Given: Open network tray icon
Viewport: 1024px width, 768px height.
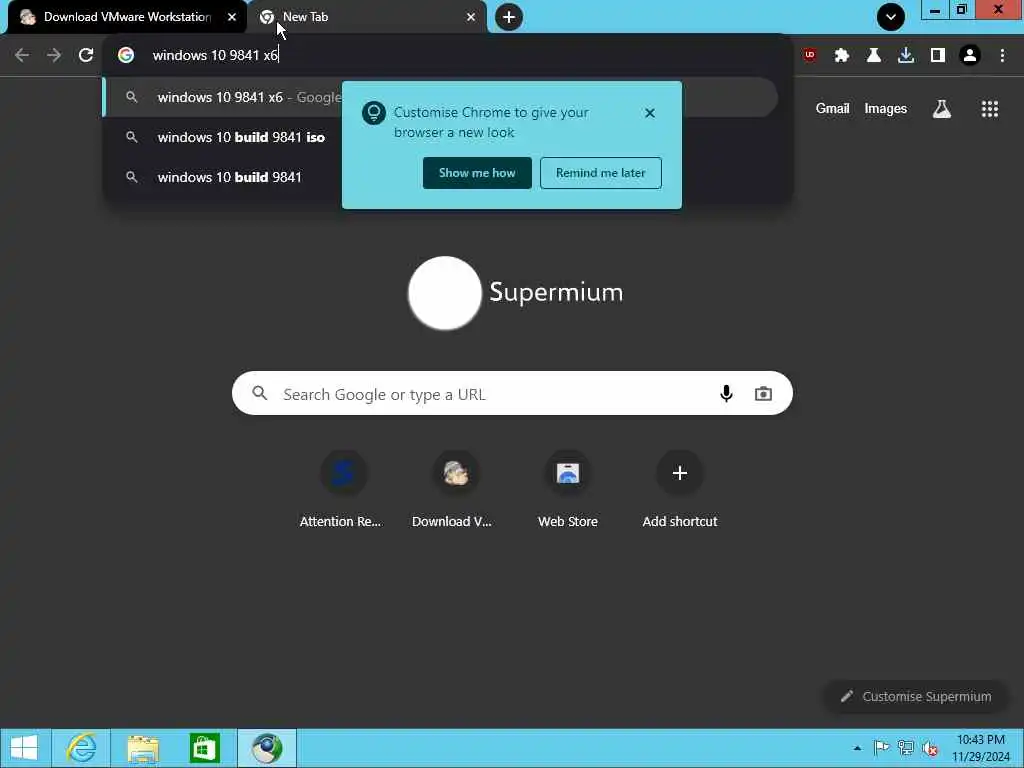Looking at the screenshot, I should click(x=906, y=748).
